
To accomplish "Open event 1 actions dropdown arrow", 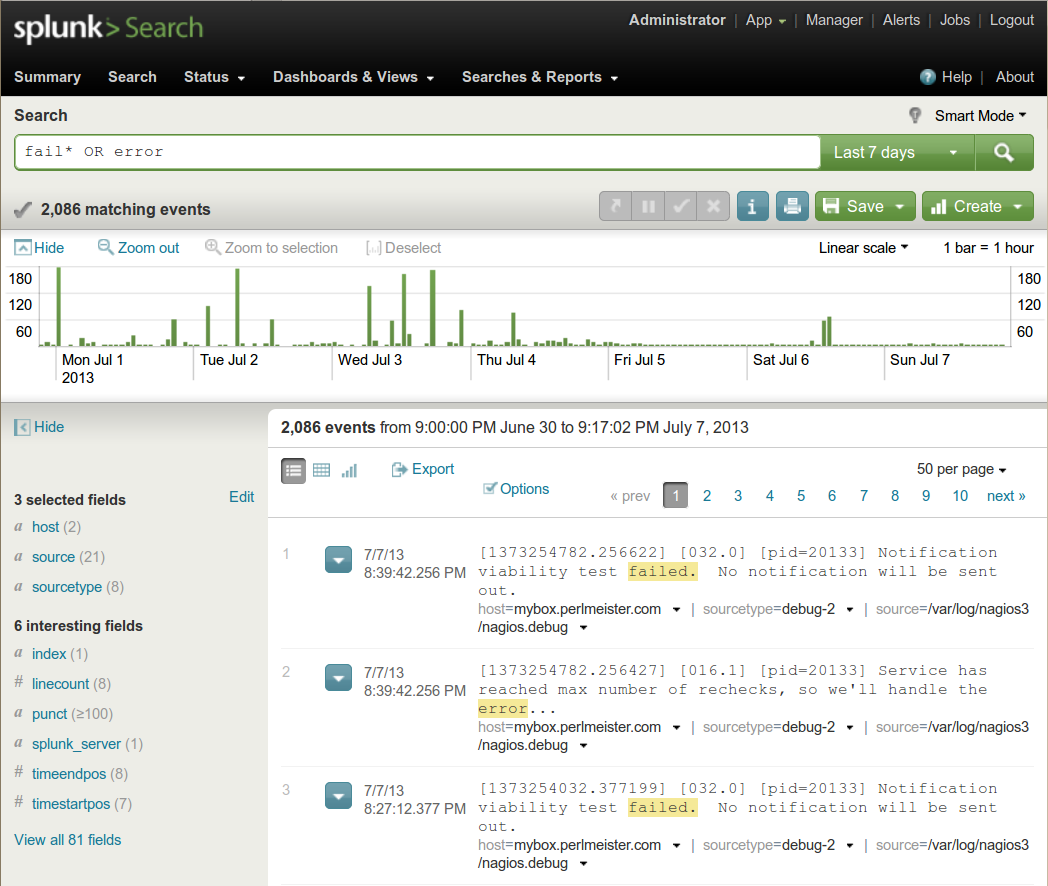I will click(x=338, y=560).
